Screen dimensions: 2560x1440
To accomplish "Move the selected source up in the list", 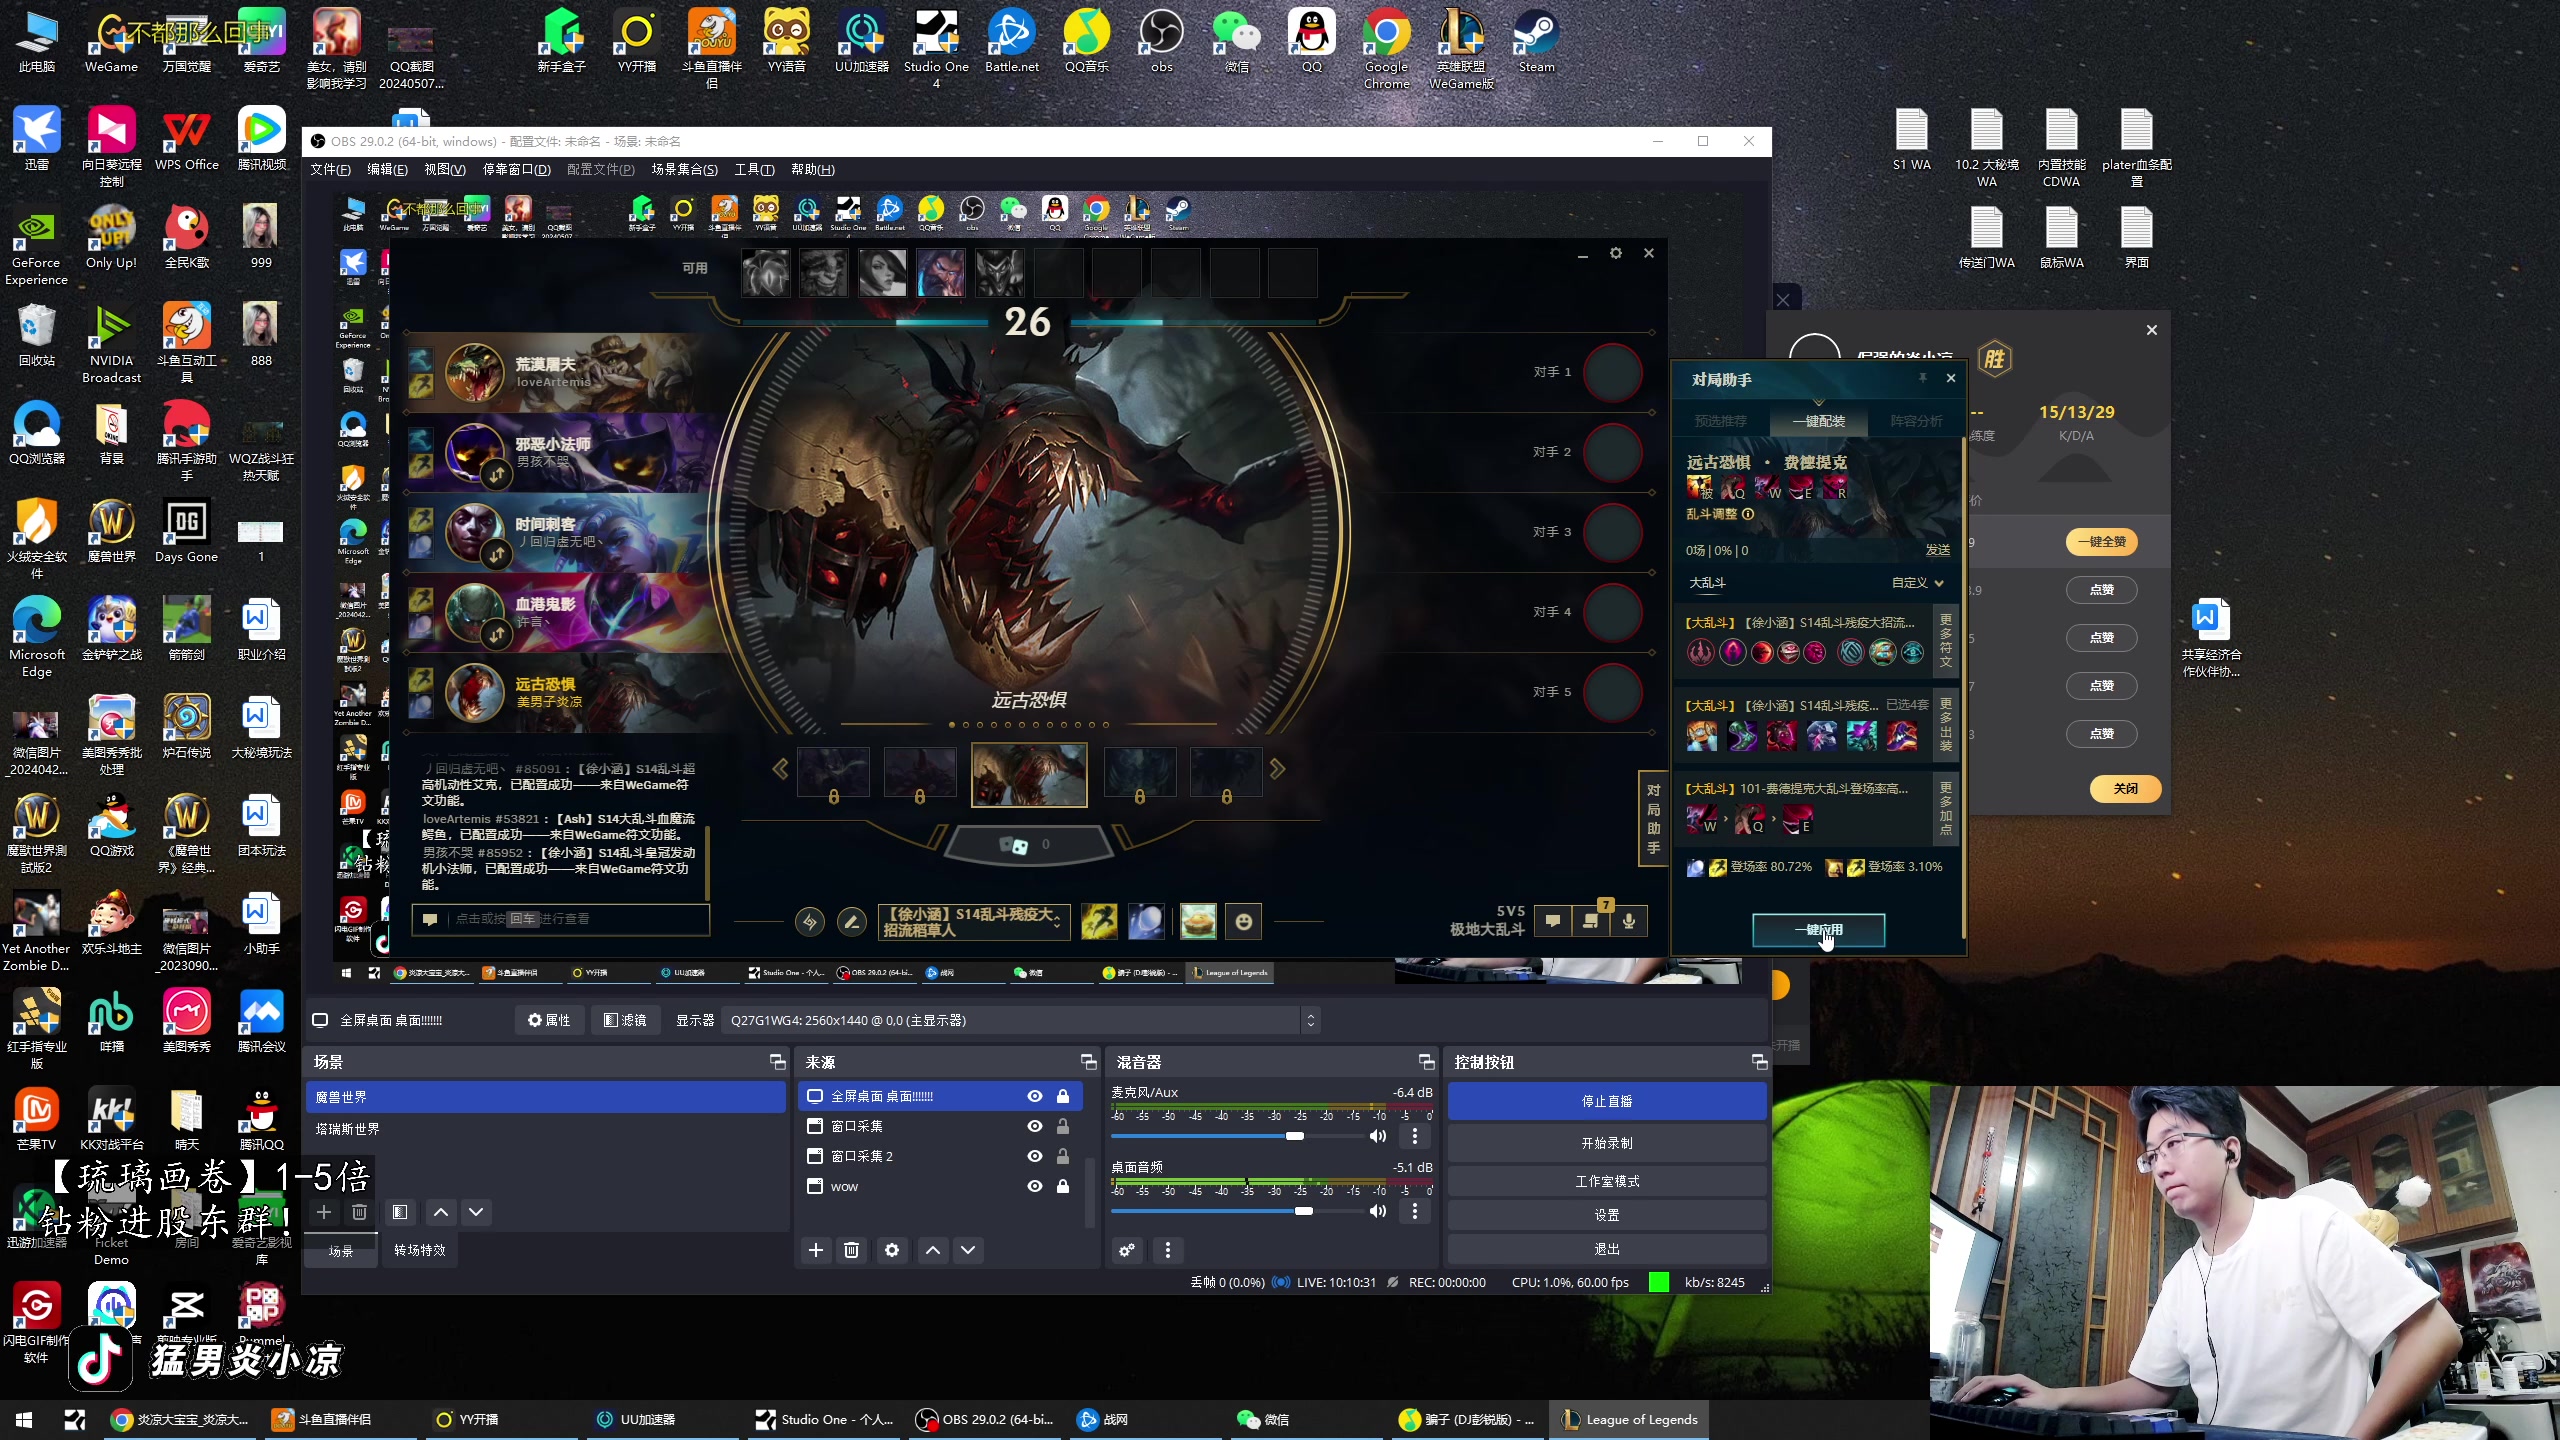I will 933,1250.
